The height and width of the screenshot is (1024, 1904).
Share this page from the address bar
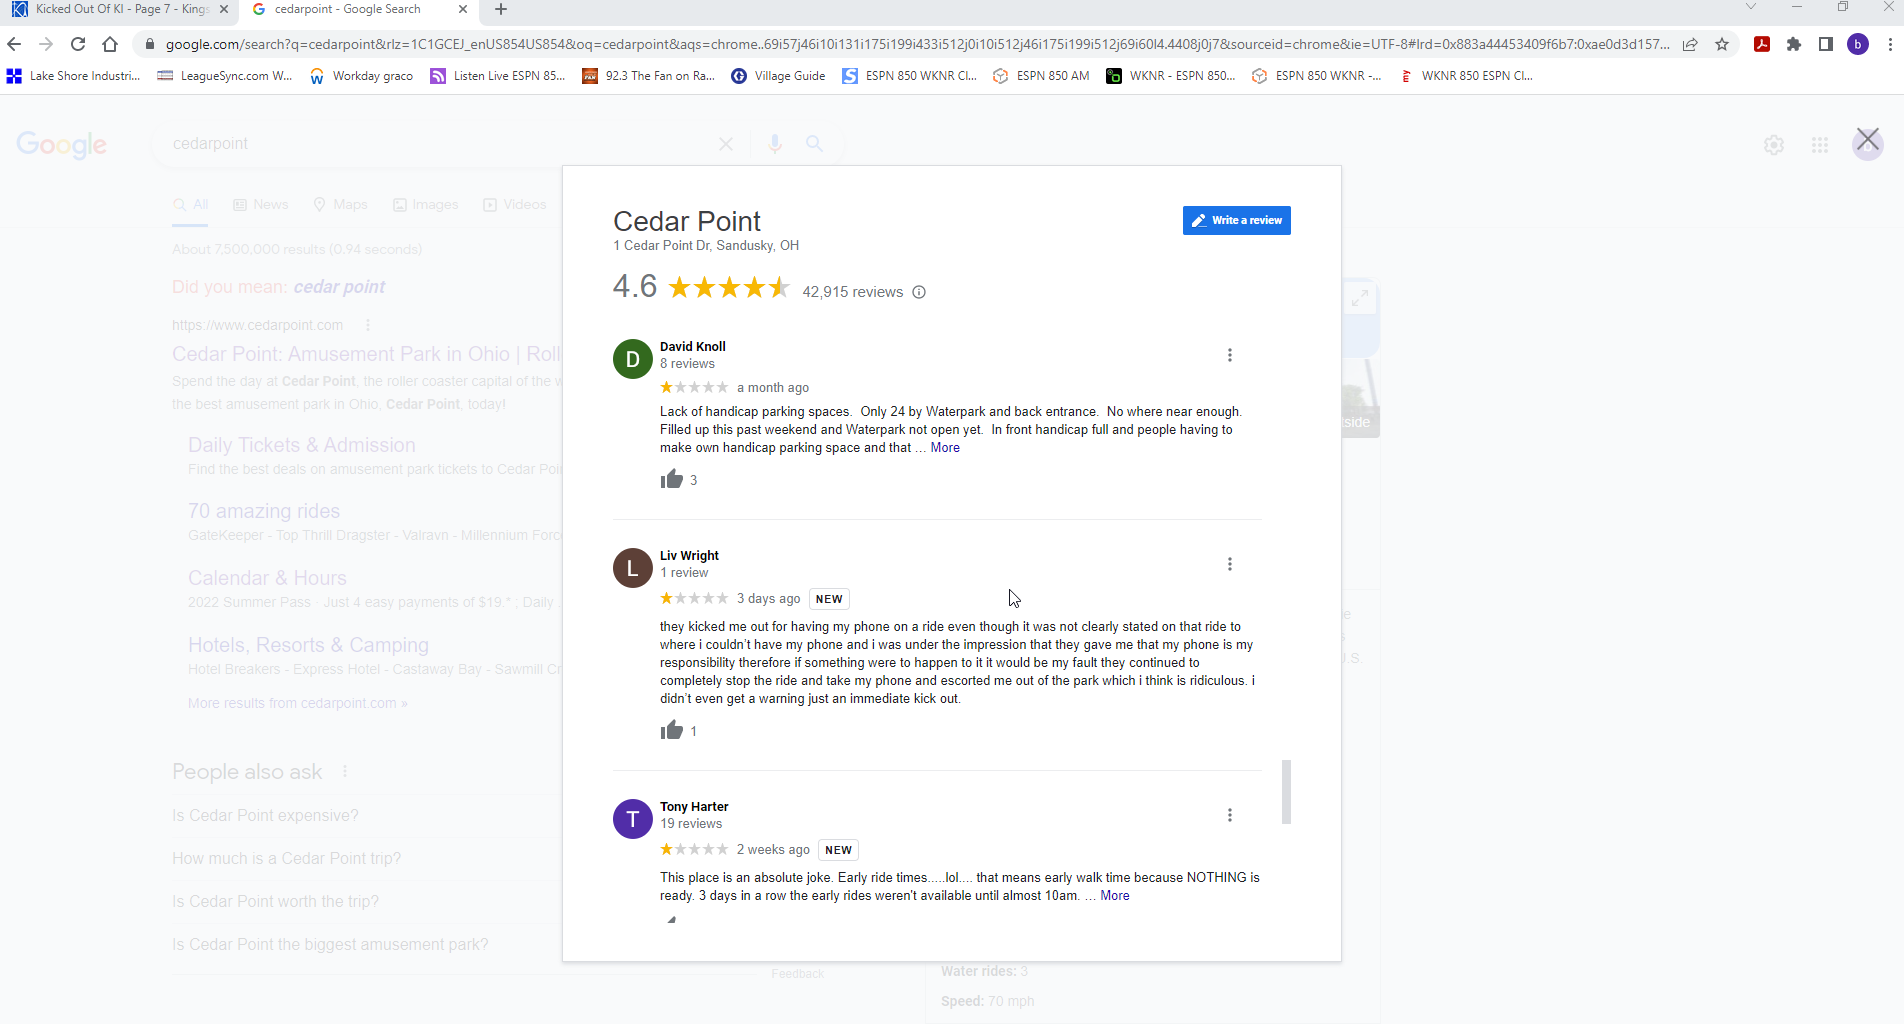tap(1690, 44)
